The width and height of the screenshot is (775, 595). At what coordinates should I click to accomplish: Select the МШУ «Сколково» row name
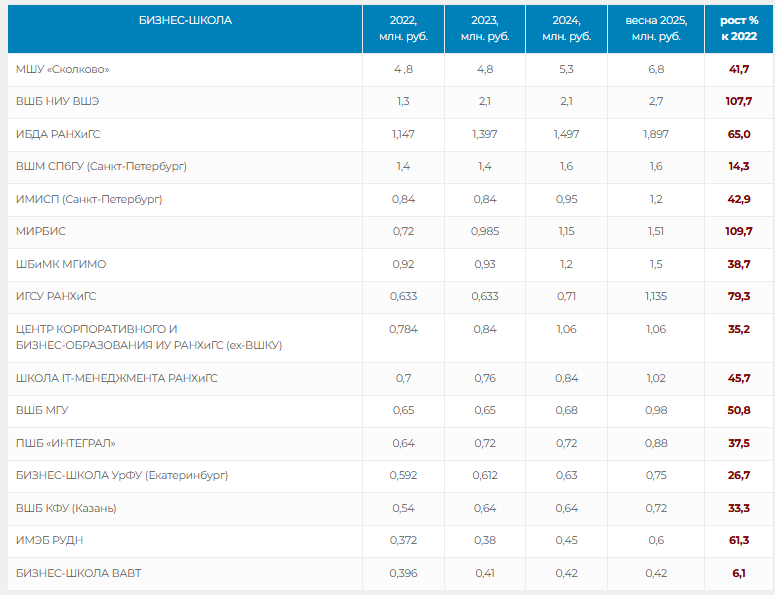tap(62, 69)
